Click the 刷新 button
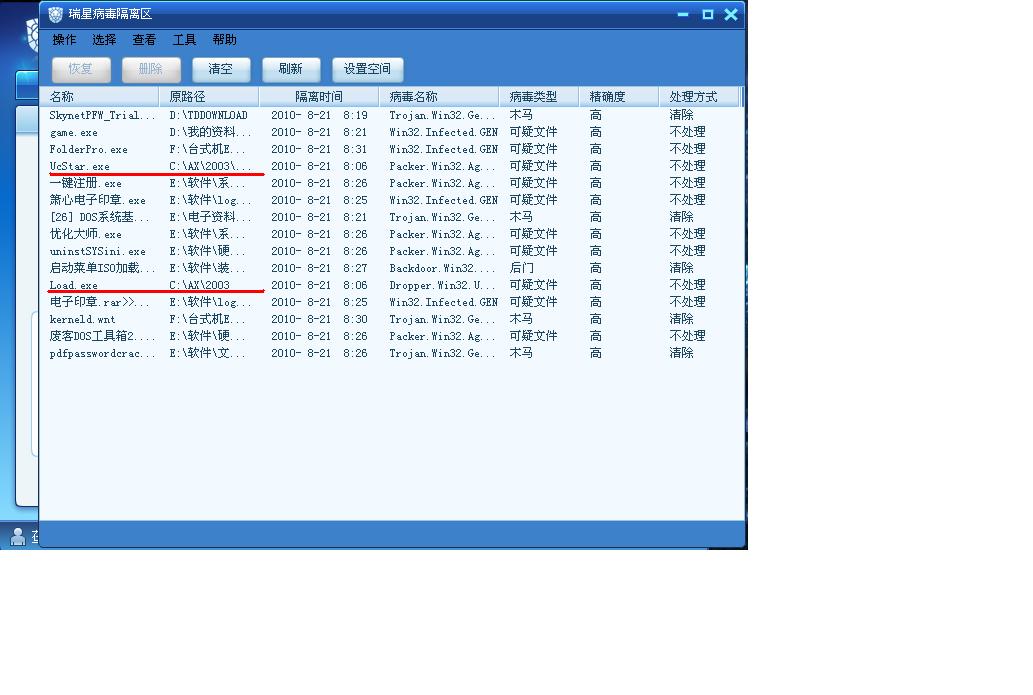The width and height of the screenshot is (1033, 695). 291,69
